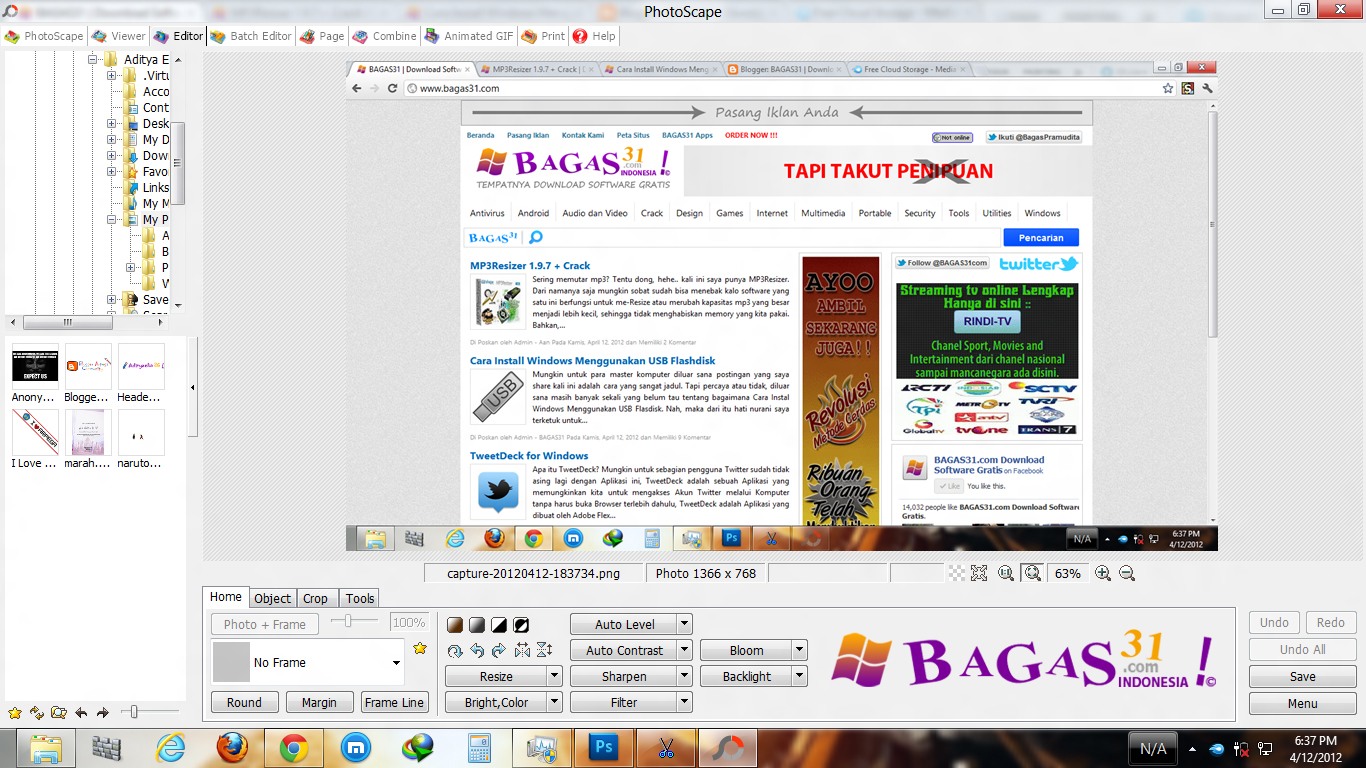
Task: Click the magnifier with frame zoom icon
Action: (1032, 573)
